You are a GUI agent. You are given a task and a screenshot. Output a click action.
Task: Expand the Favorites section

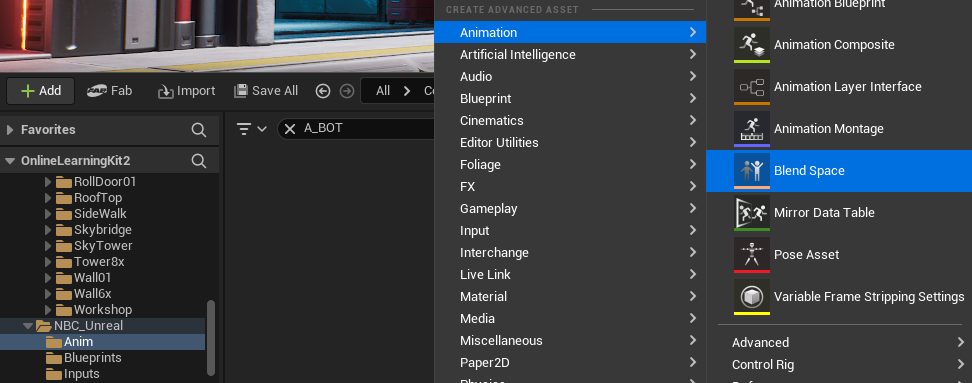tap(10, 130)
